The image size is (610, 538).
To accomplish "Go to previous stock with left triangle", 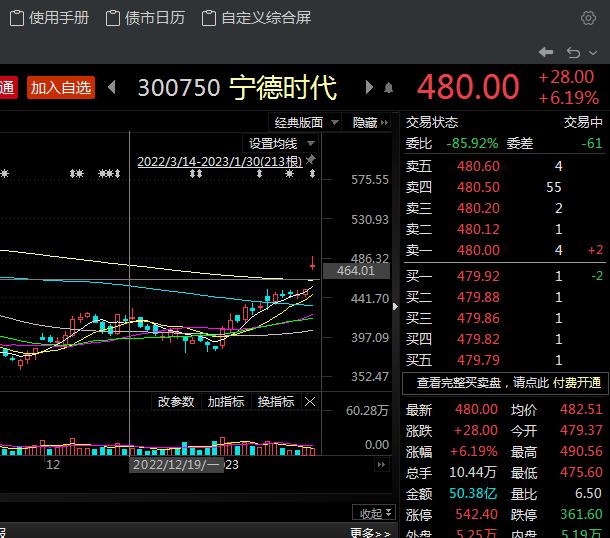I will (112, 87).
